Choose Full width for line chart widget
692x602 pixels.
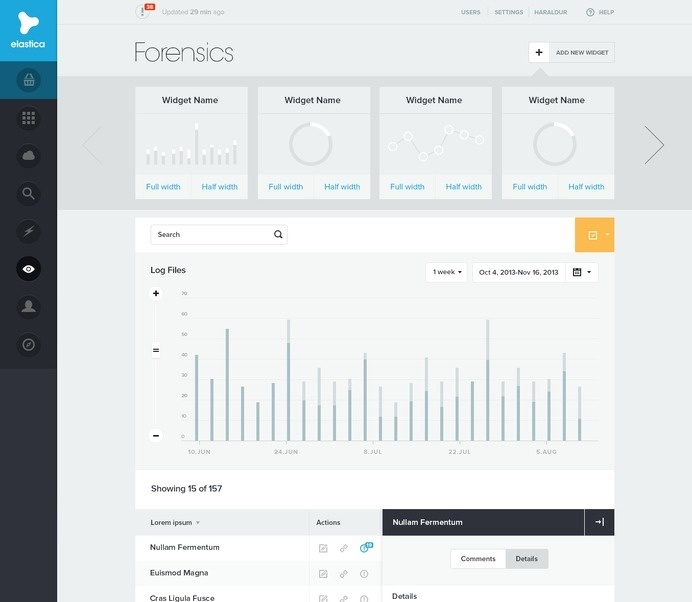(x=407, y=187)
